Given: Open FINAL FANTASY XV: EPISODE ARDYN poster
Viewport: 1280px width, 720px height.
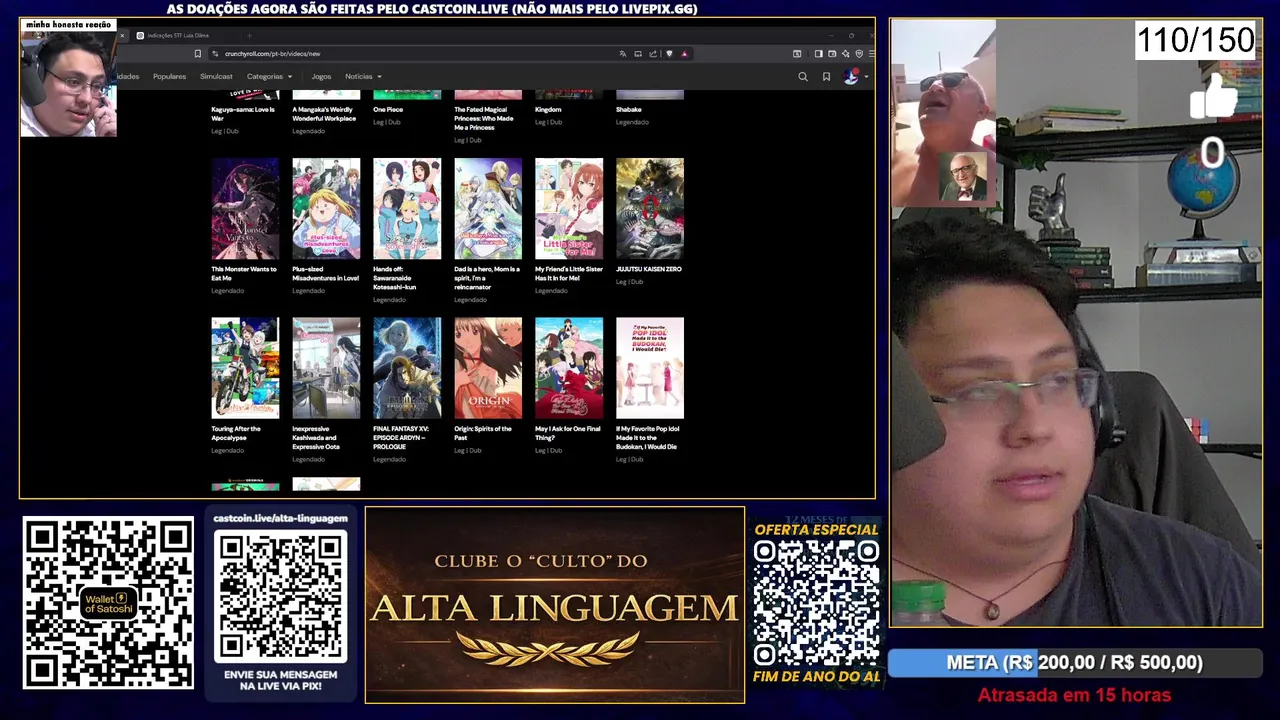Looking at the screenshot, I should tap(407, 368).
